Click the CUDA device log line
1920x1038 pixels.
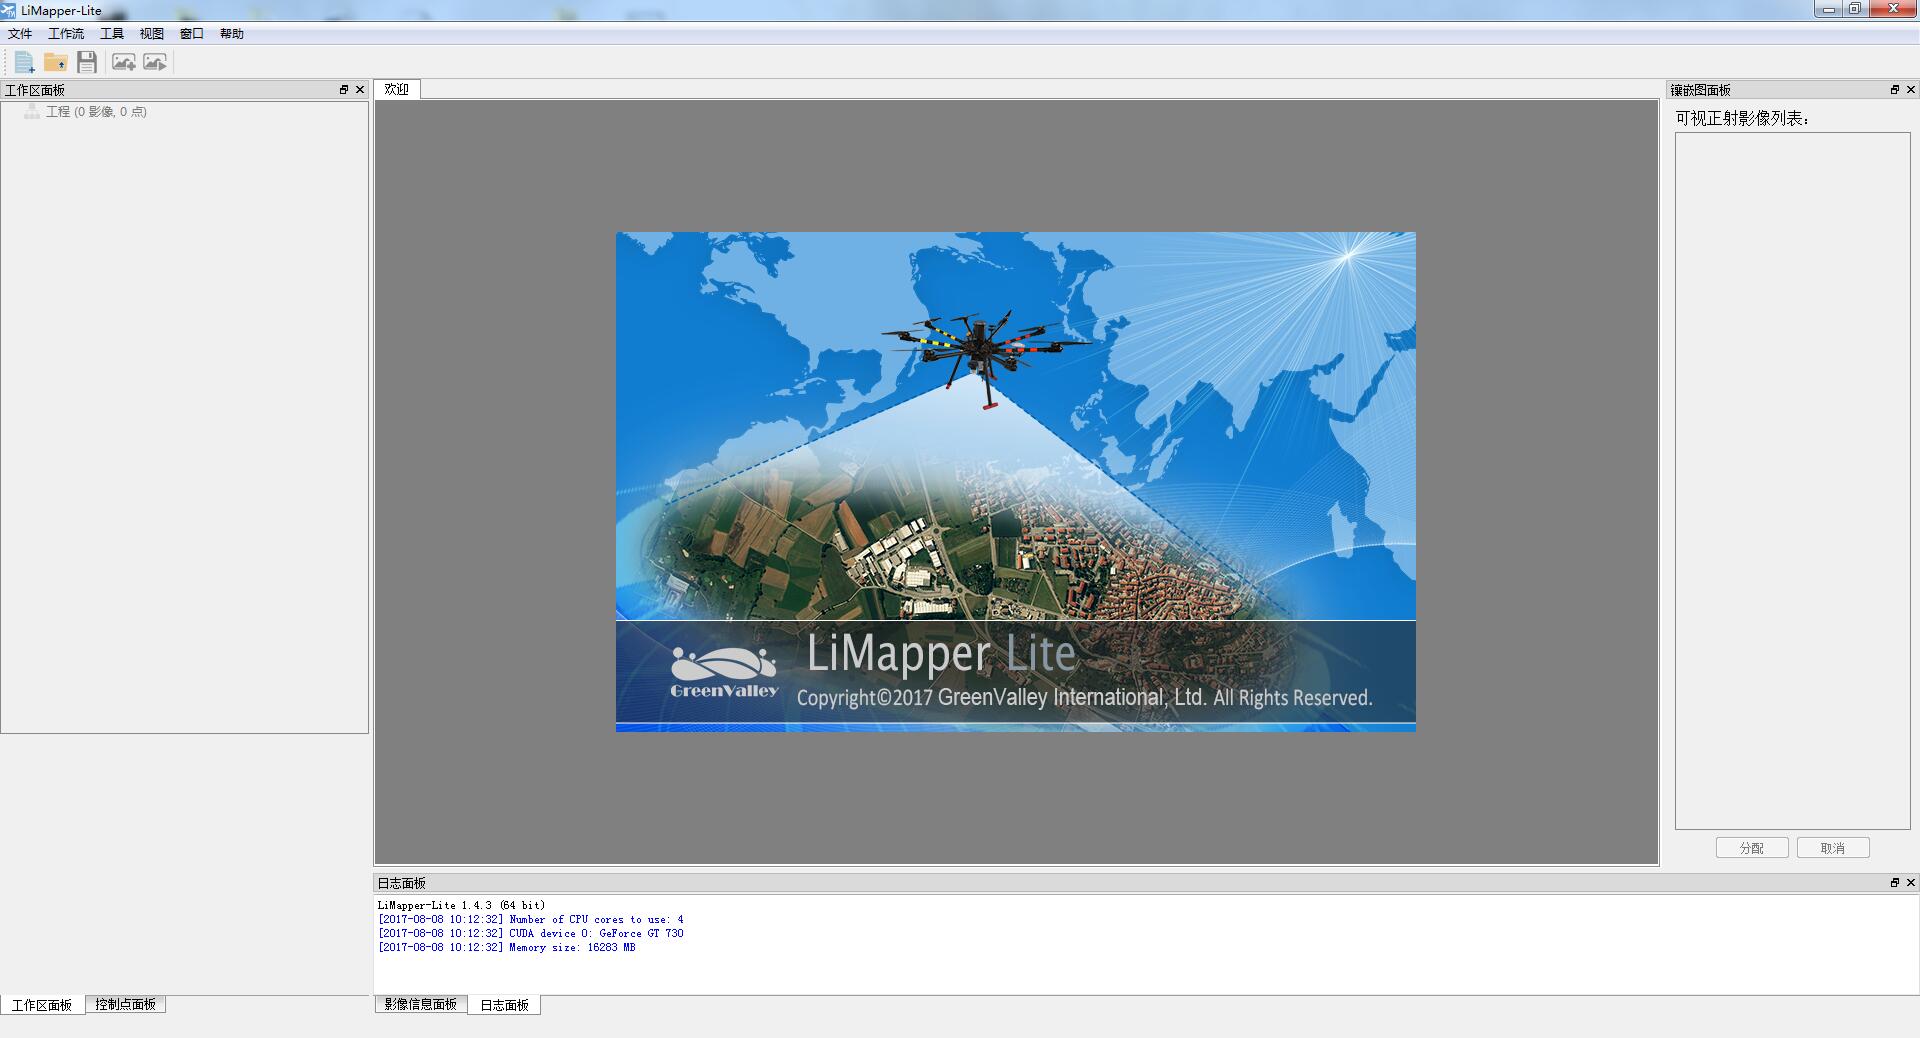[531, 934]
